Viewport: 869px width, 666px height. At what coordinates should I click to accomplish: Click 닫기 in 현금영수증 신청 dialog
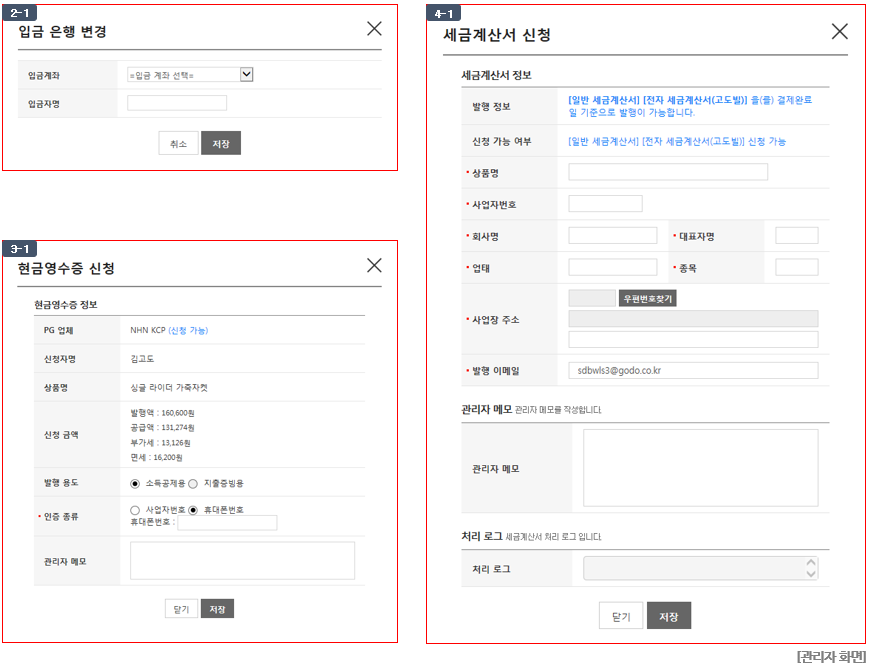181,609
